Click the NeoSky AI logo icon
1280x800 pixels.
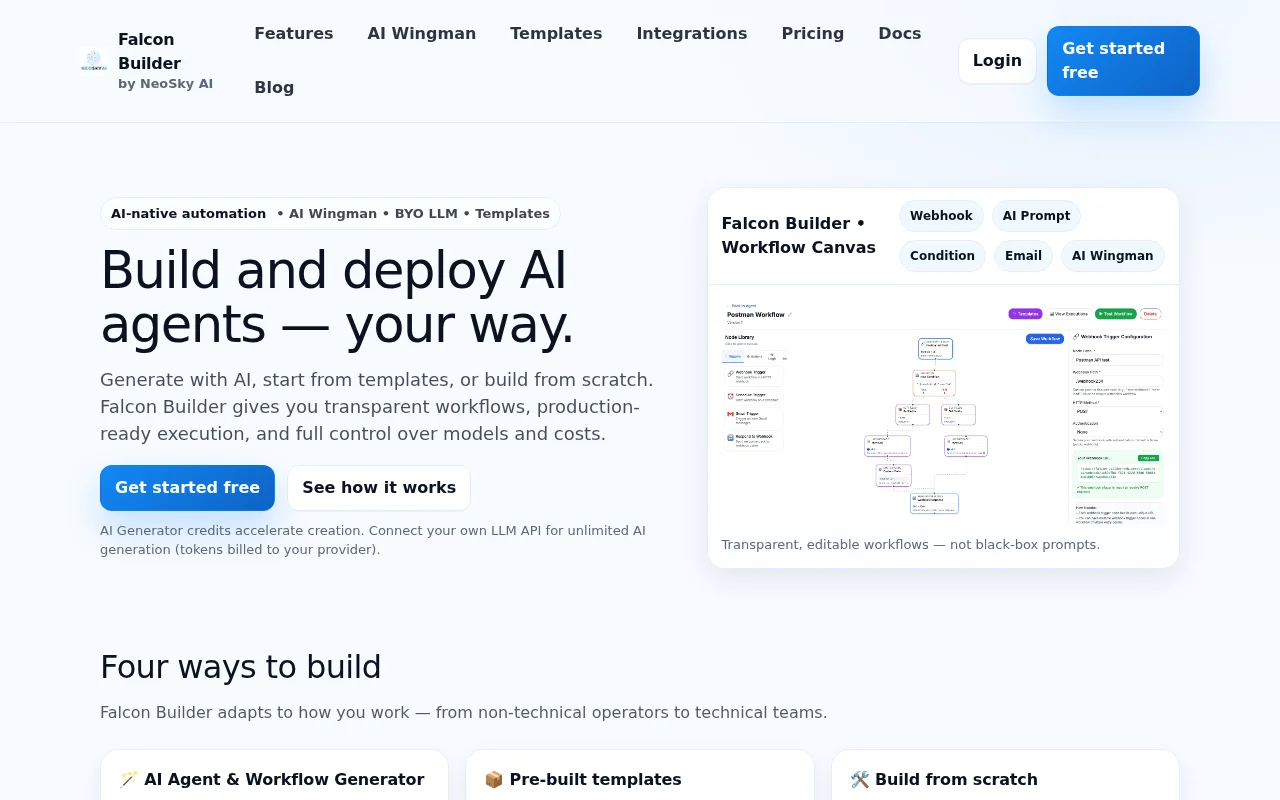tap(93, 61)
